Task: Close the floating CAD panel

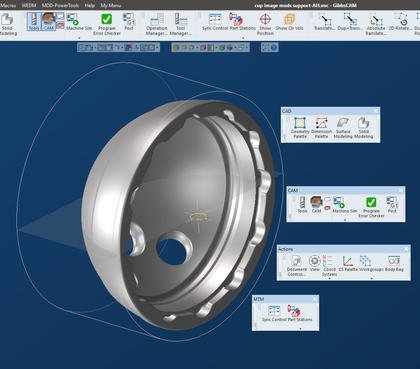Action: [x=376, y=111]
